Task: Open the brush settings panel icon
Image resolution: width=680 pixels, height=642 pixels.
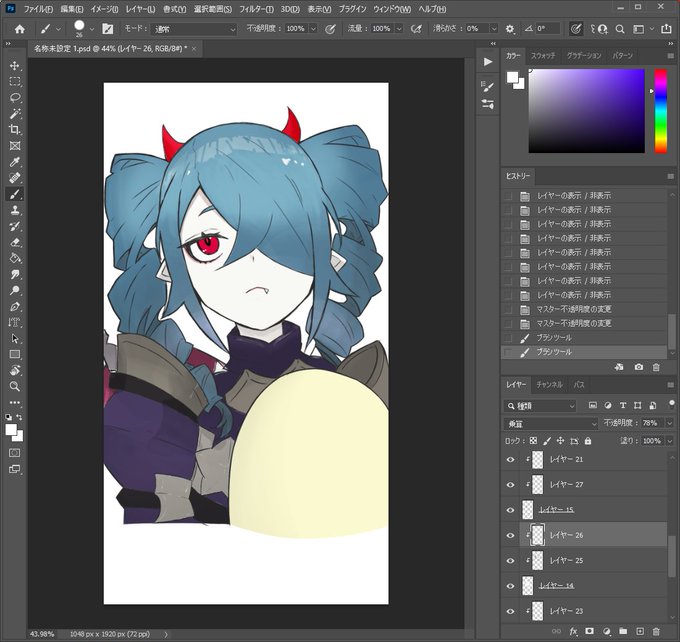Action: click(107, 29)
